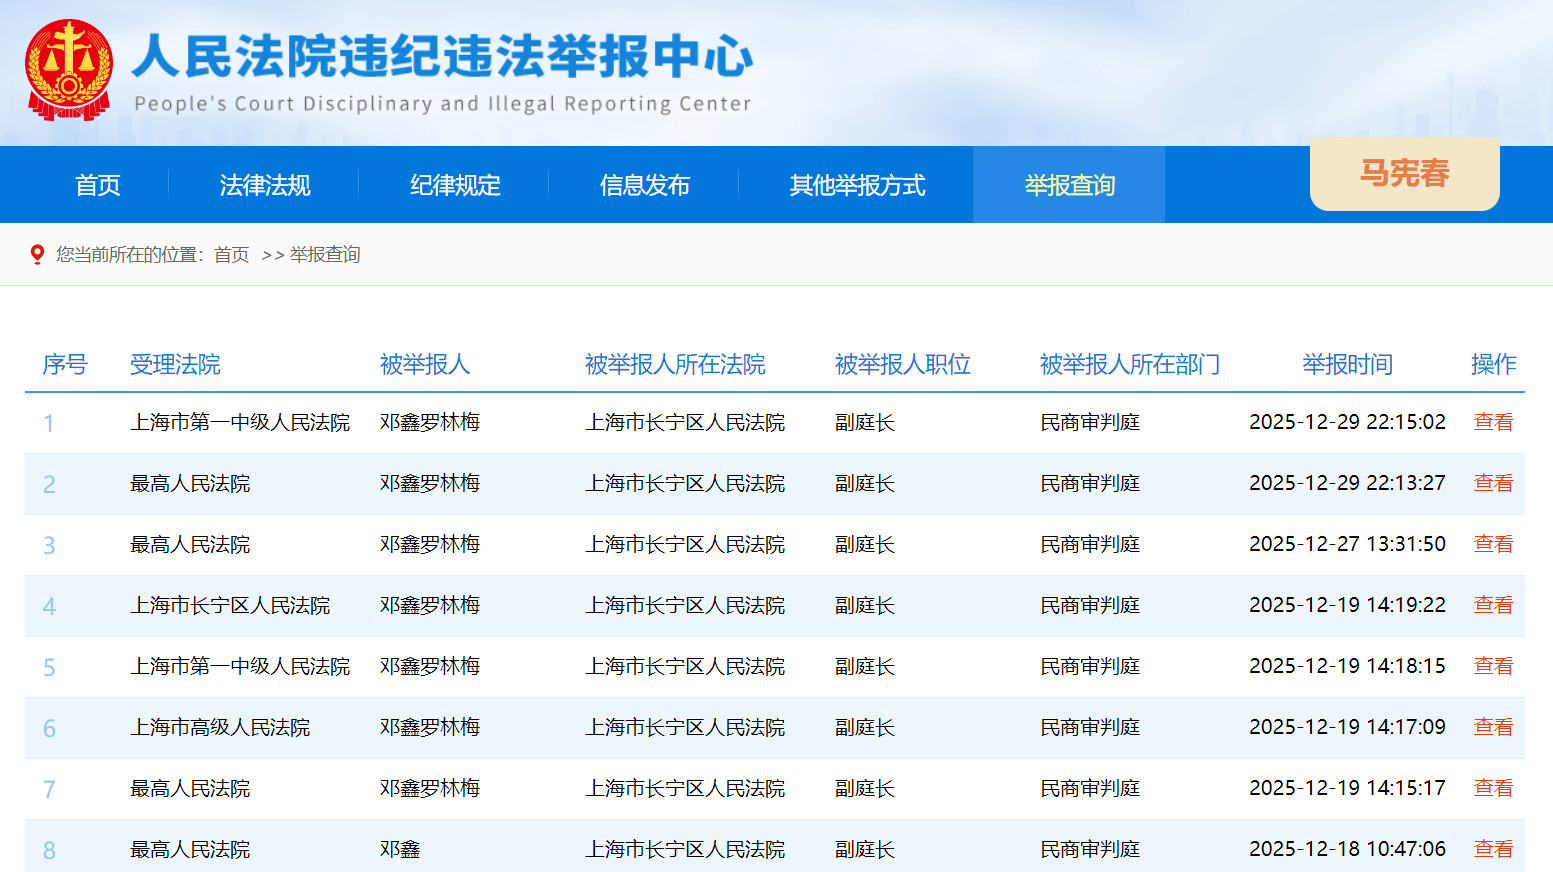Open 查看 for the 上海市高级人民法院 row
Viewport: 1553px width, 872px height.
coord(1493,727)
